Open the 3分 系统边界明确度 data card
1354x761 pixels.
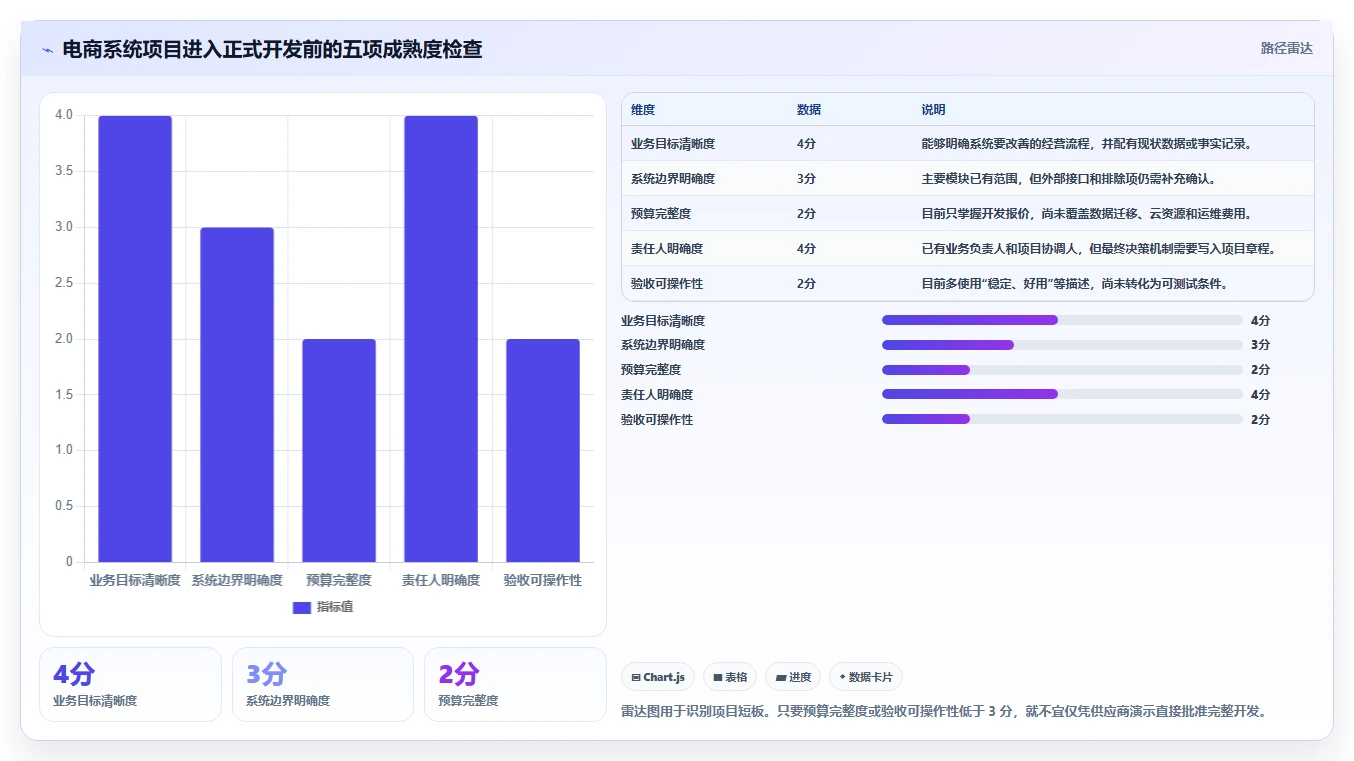(322, 684)
